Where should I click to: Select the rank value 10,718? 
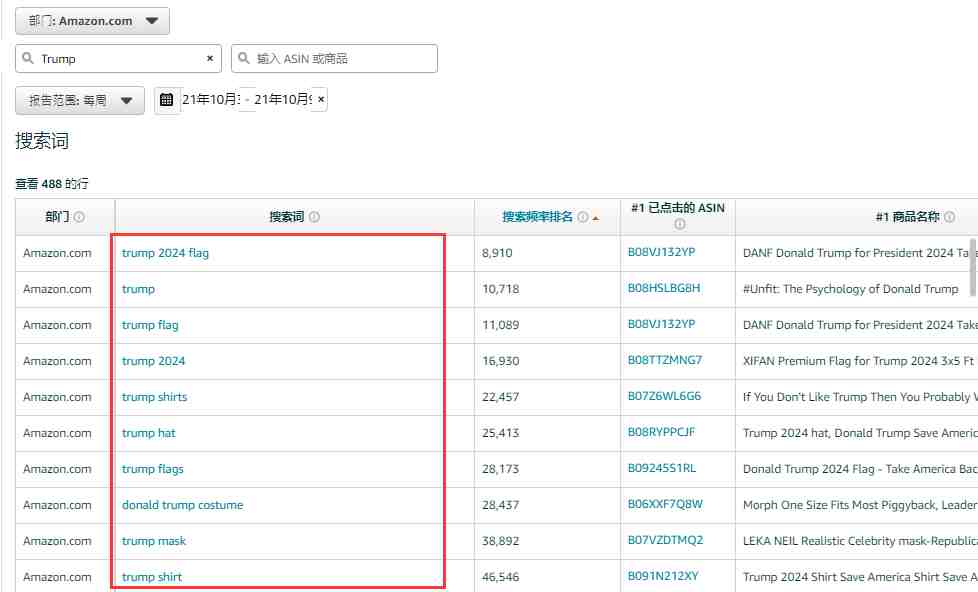coord(500,289)
